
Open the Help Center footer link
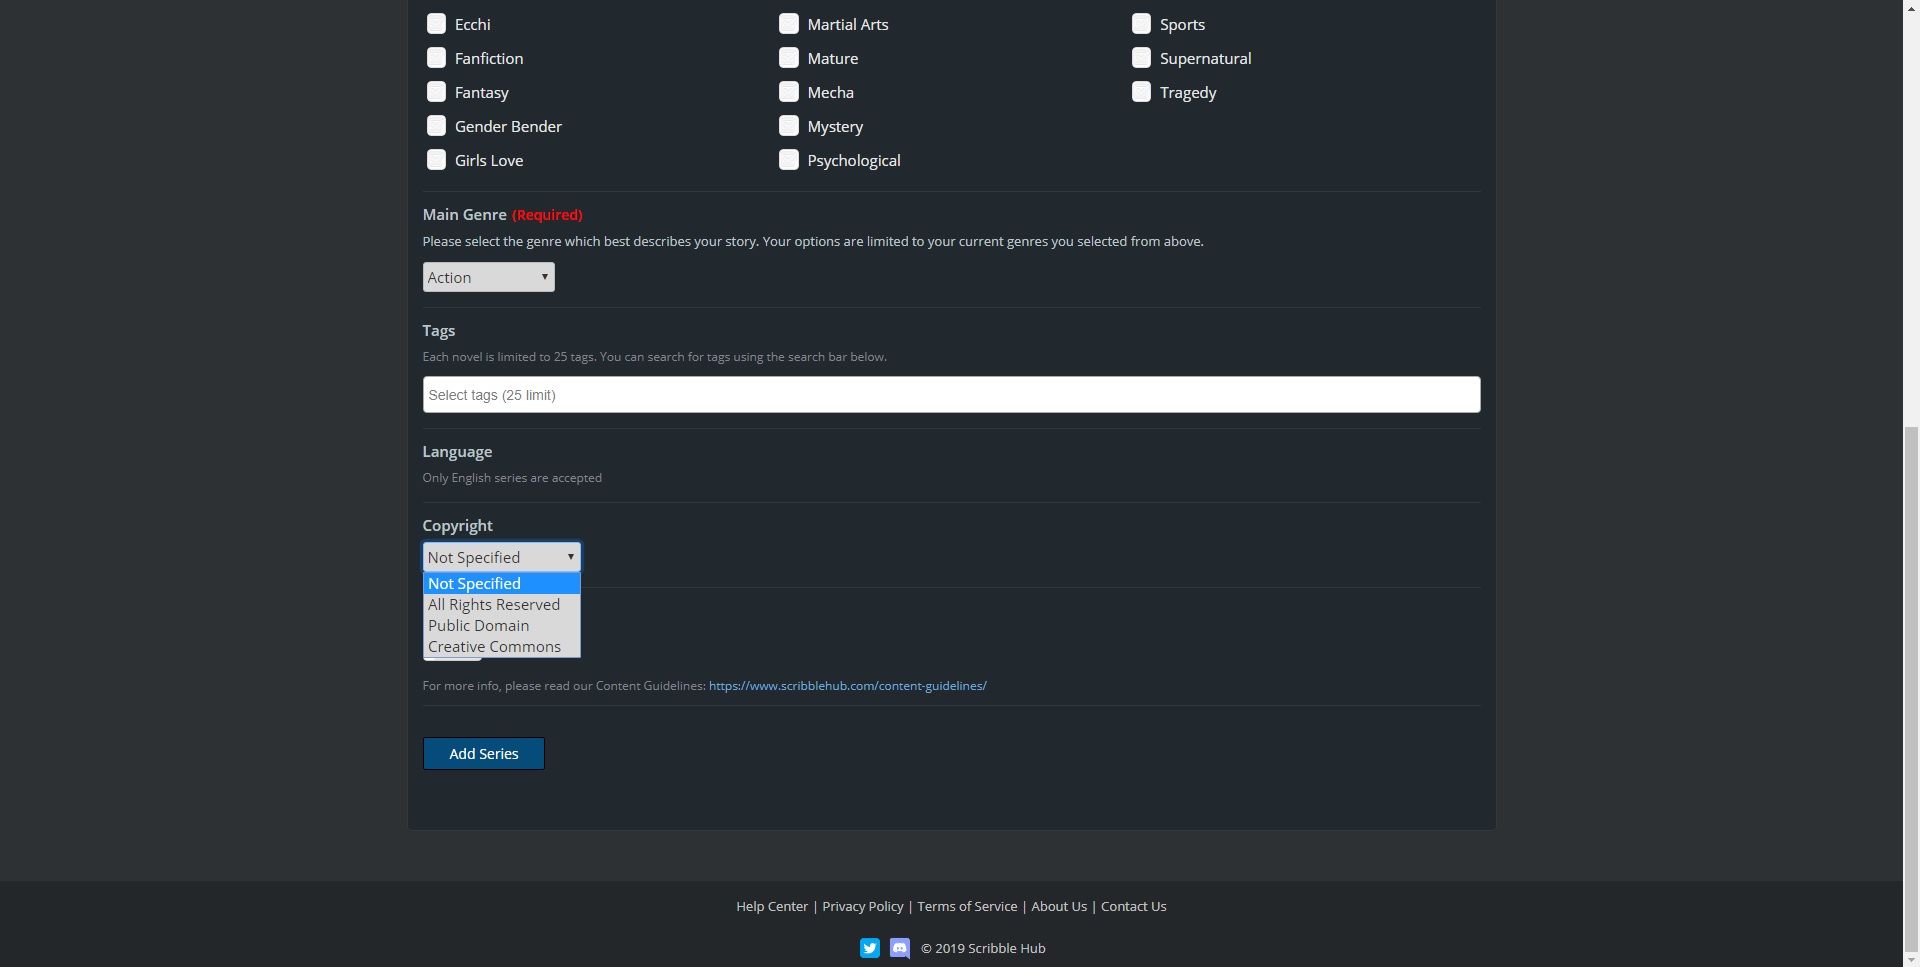(x=771, y=907)
